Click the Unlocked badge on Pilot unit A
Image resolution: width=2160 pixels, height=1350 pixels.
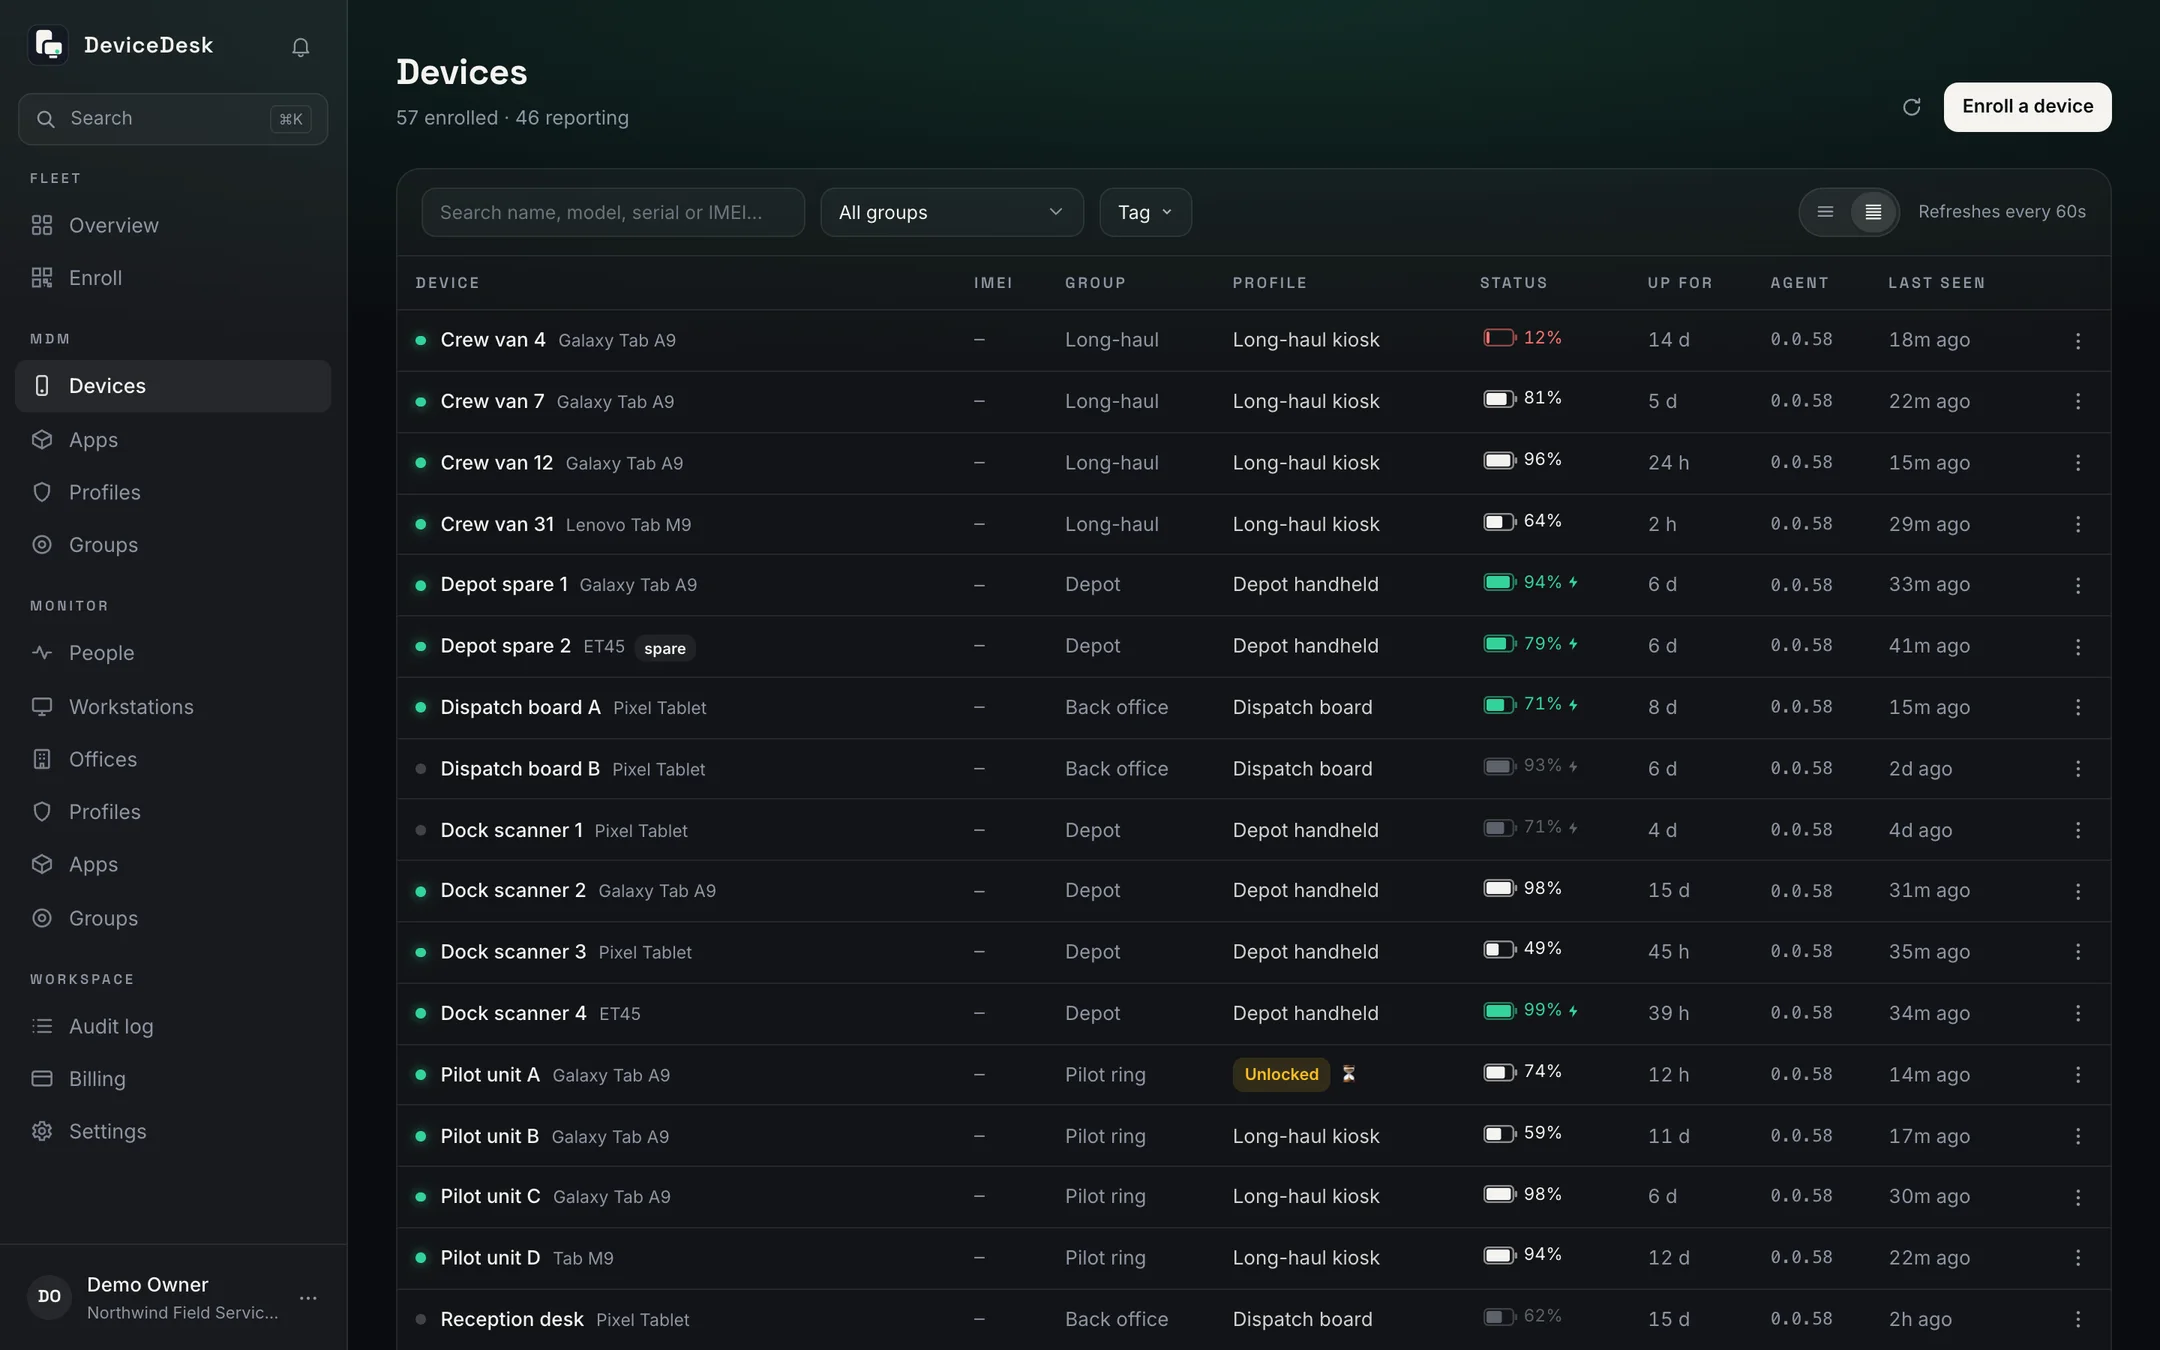(x=1281, y=1074)
